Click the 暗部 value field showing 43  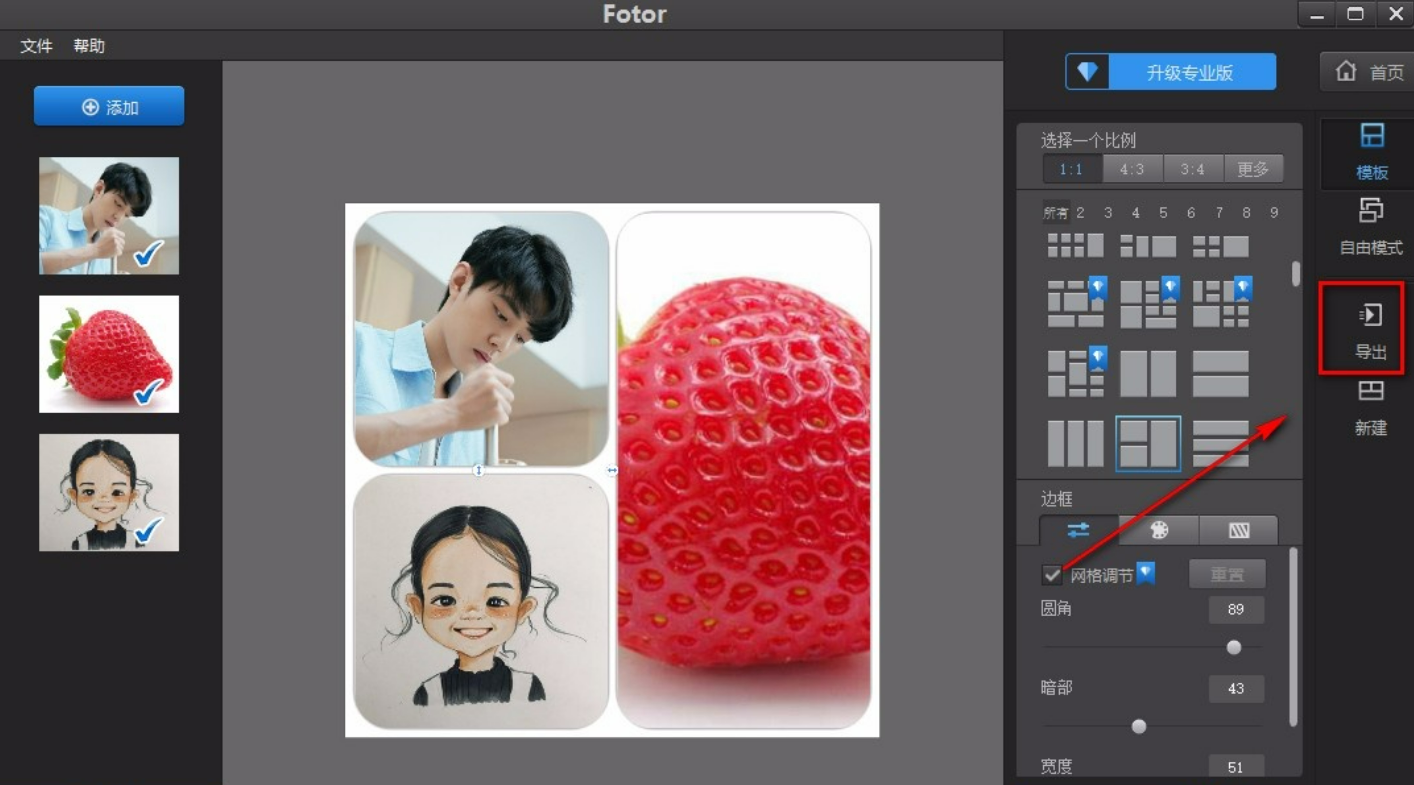pos(1236,688)
